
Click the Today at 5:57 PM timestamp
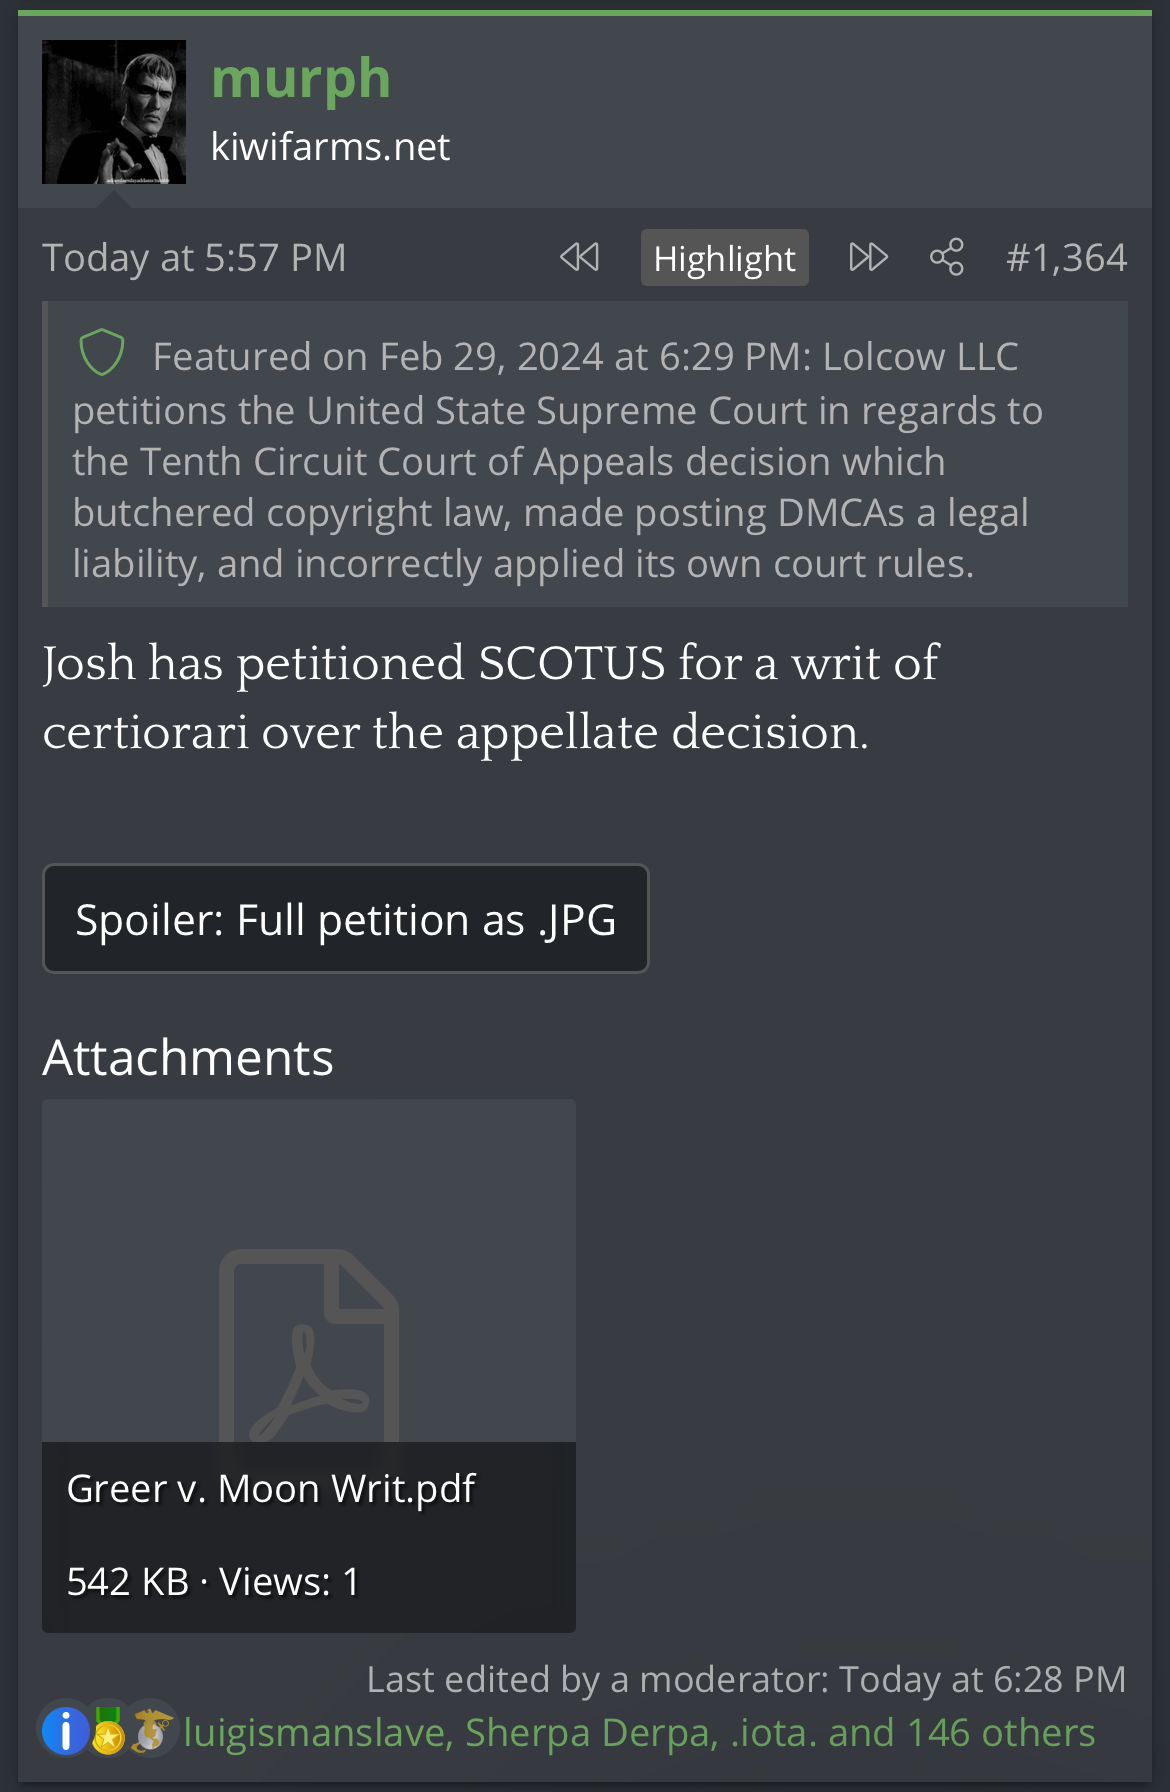[194, 258]
